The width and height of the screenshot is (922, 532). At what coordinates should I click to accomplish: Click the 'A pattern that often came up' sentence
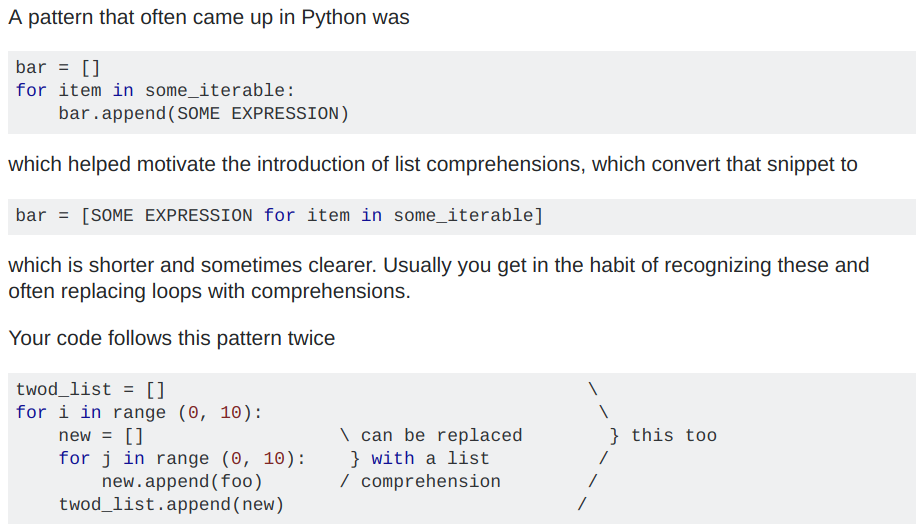click(208, 18)
